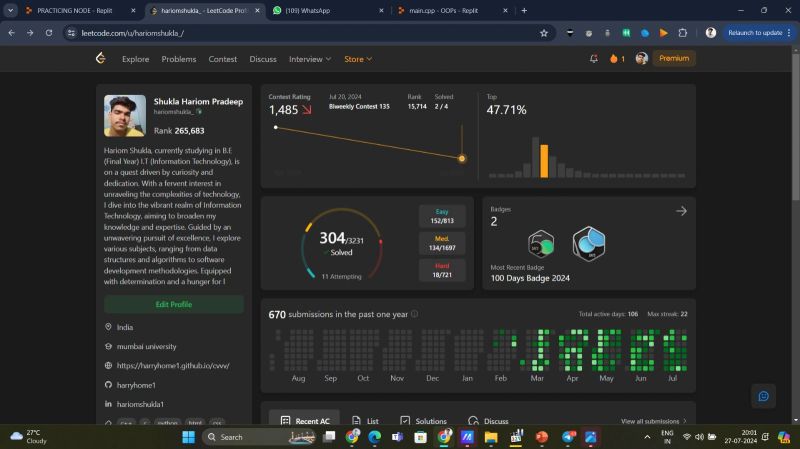
Task: Click the solved problems progress ring
Action: point(341,244)
